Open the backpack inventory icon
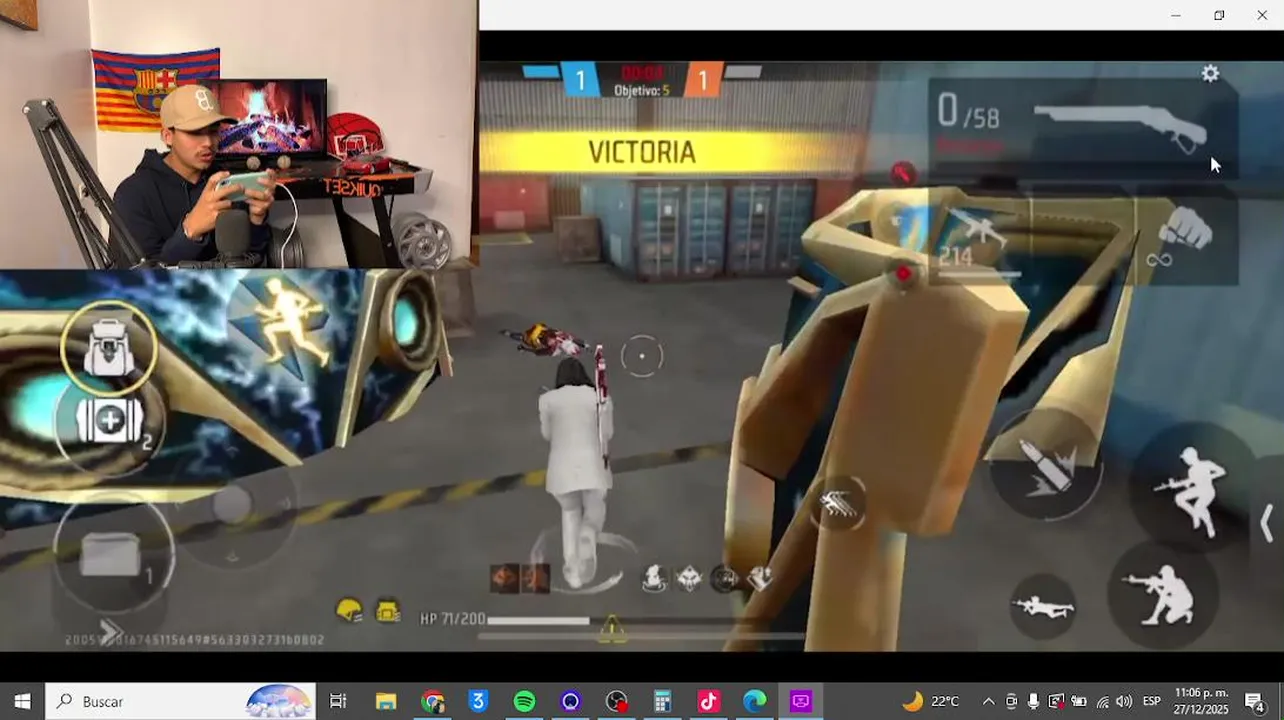Viewport: 1284px width, 720px height. (108, 348)
